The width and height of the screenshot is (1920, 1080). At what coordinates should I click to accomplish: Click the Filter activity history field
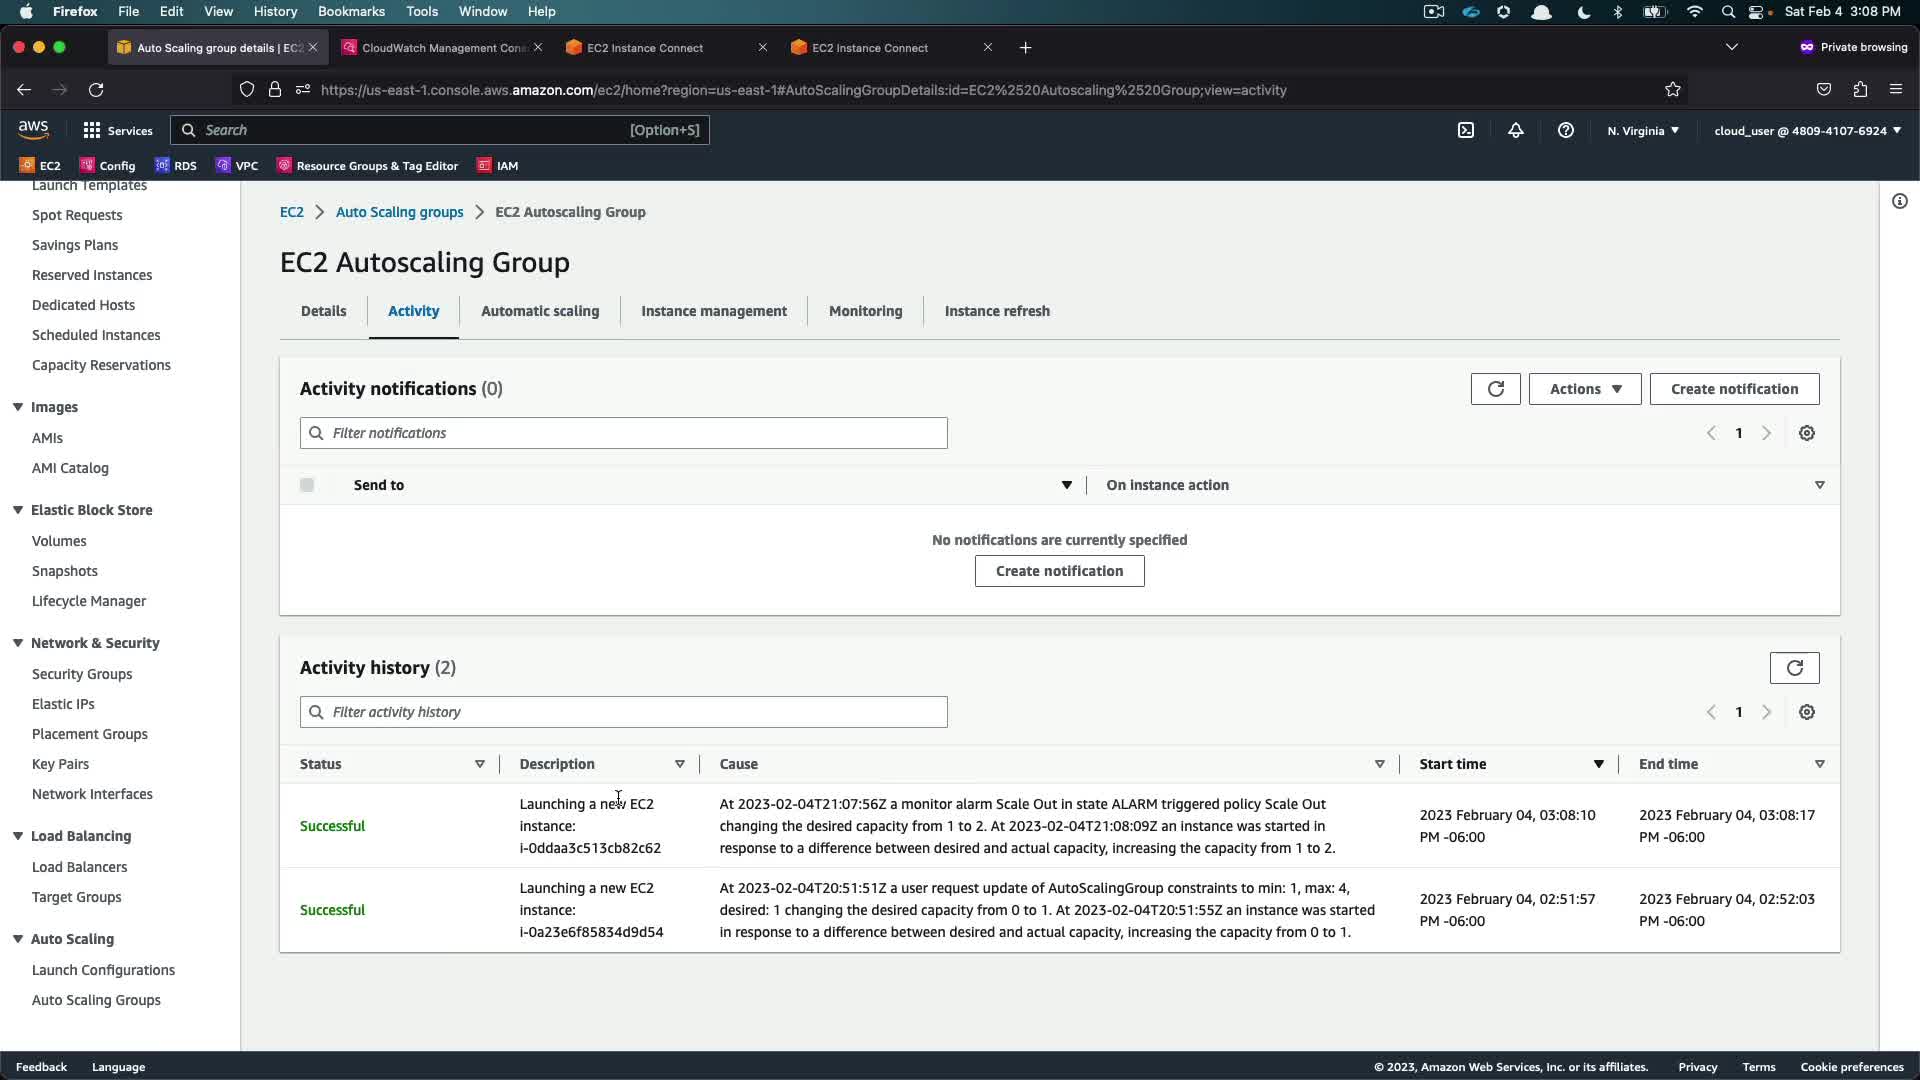623,712
